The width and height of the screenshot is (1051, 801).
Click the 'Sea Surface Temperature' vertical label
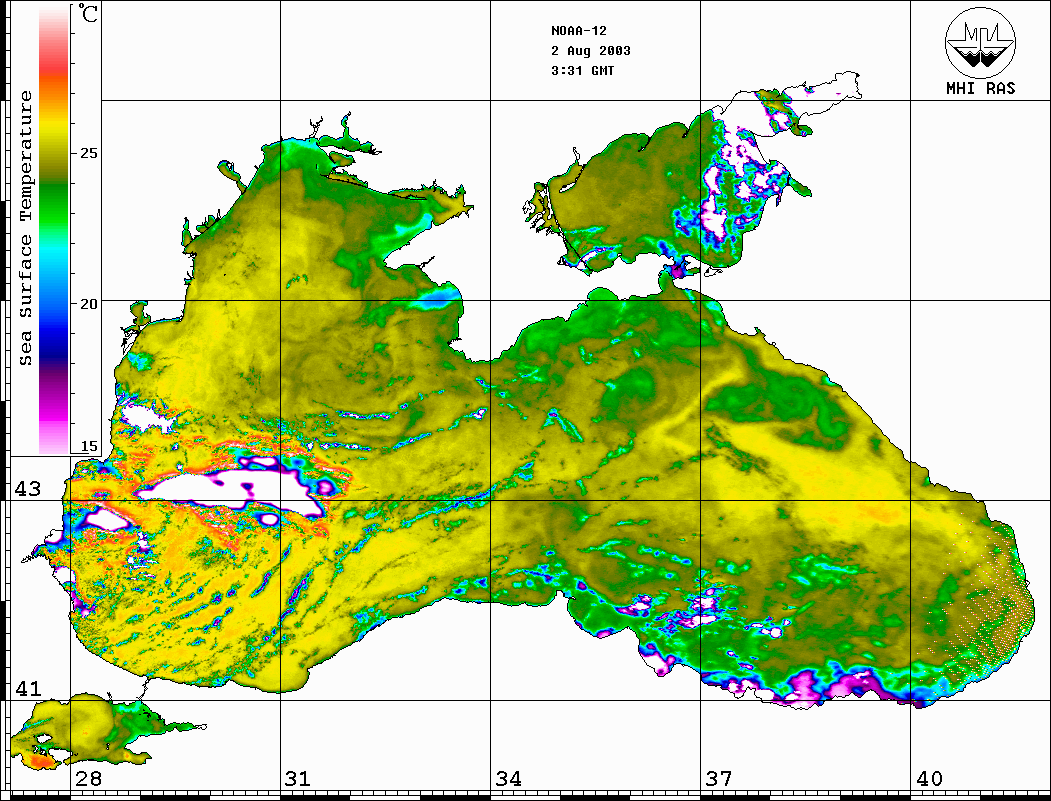click(x=25, y=228)
